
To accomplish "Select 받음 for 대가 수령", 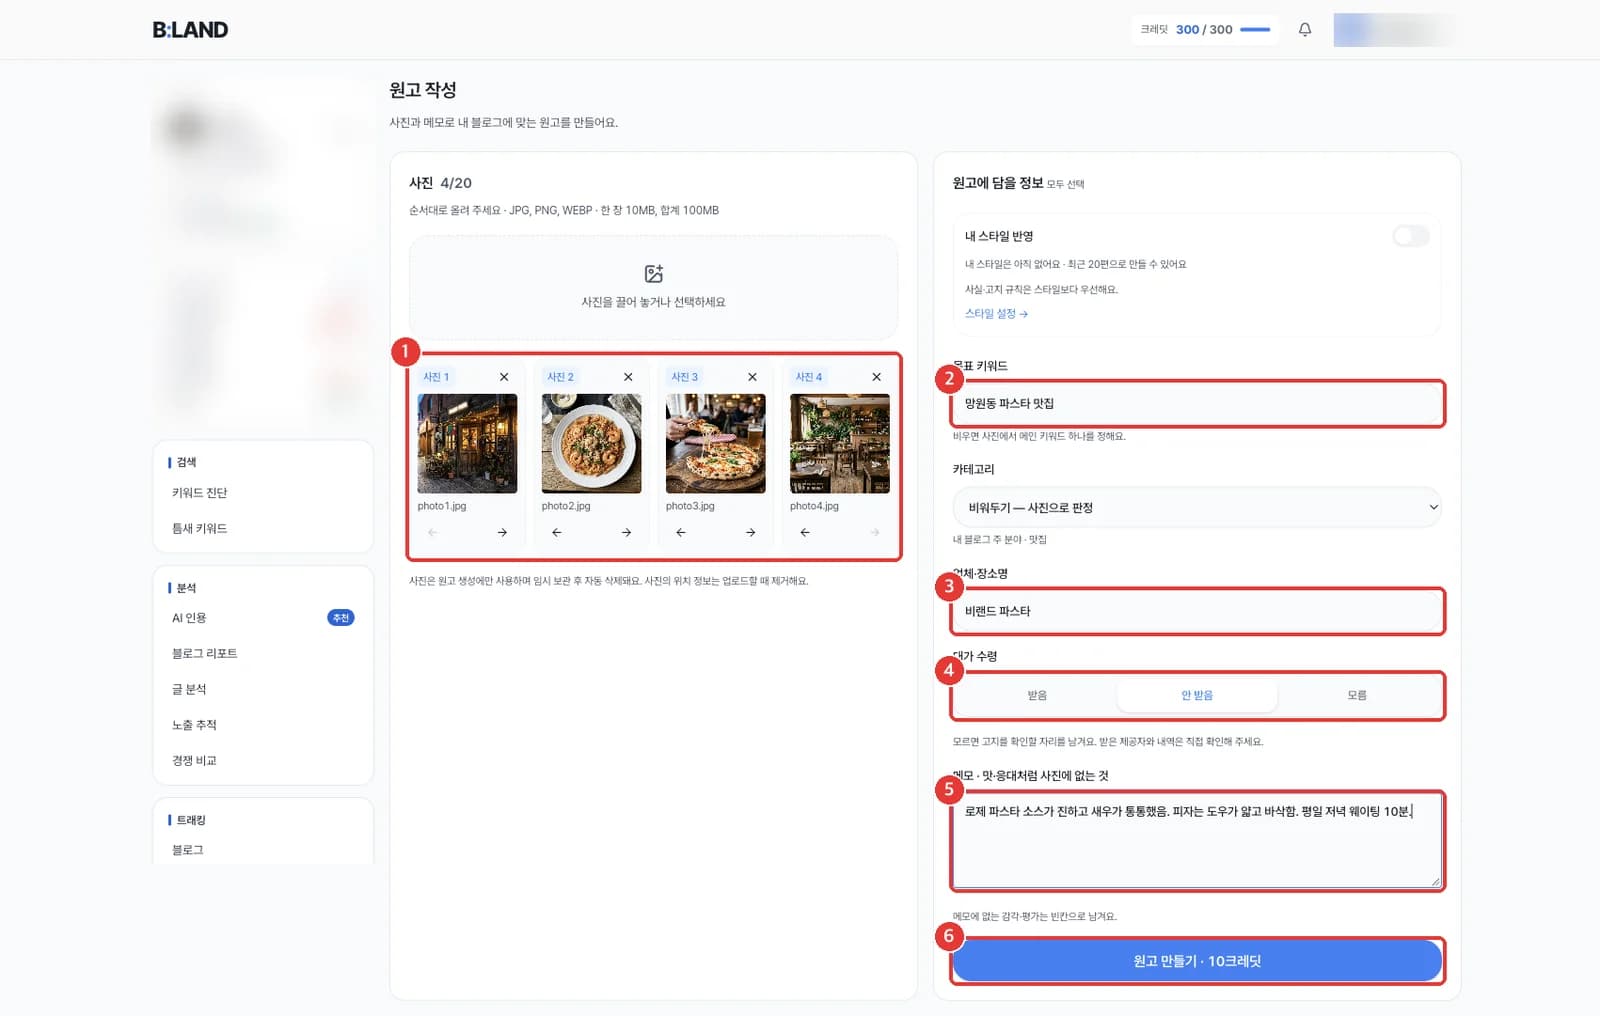I will pos(1037,695).
